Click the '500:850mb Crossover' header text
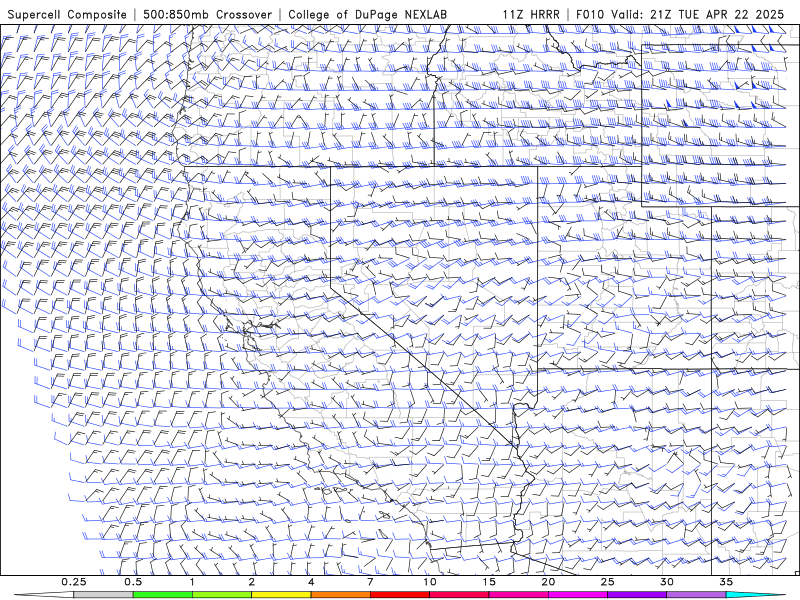This screenshot has height=600, width=800. pos(207,15)
